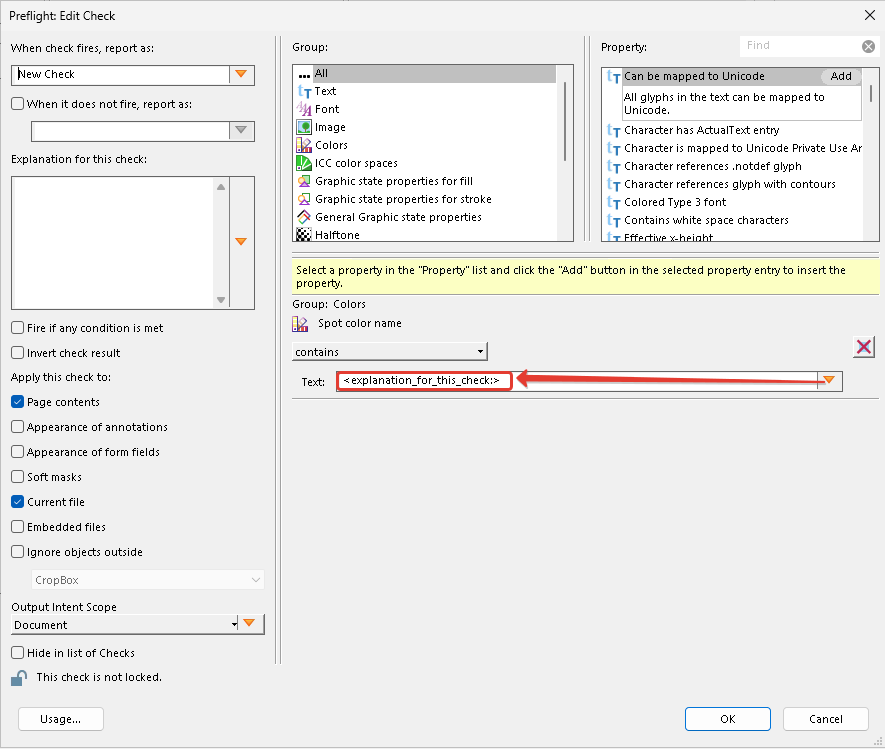Click the Cancel button
This screenshot has height=749, width=885.
(825, 719)
